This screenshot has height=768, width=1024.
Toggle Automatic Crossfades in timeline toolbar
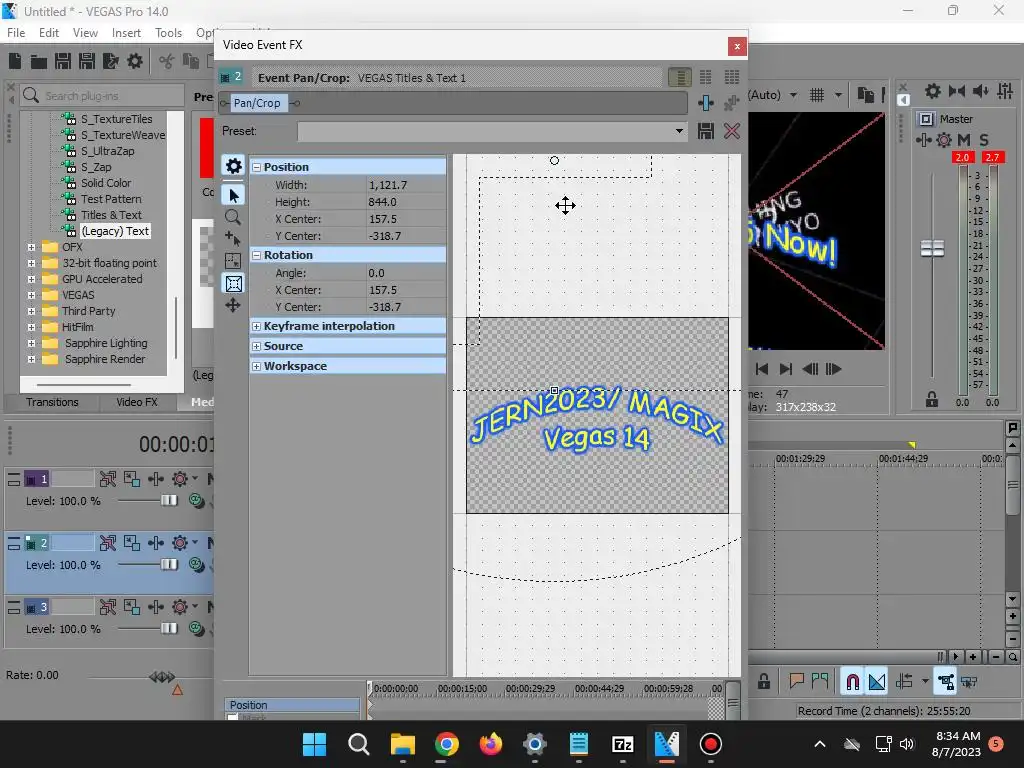coord(877,682)
